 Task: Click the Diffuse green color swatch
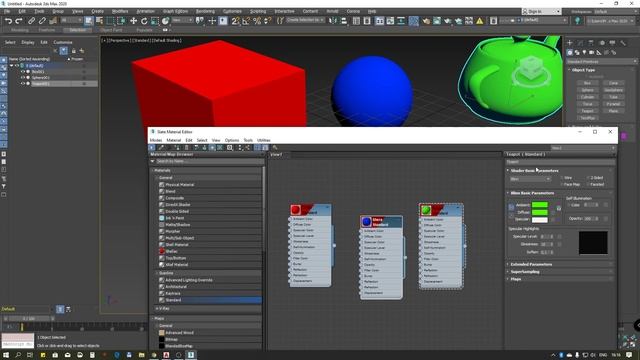coord(540,212)
